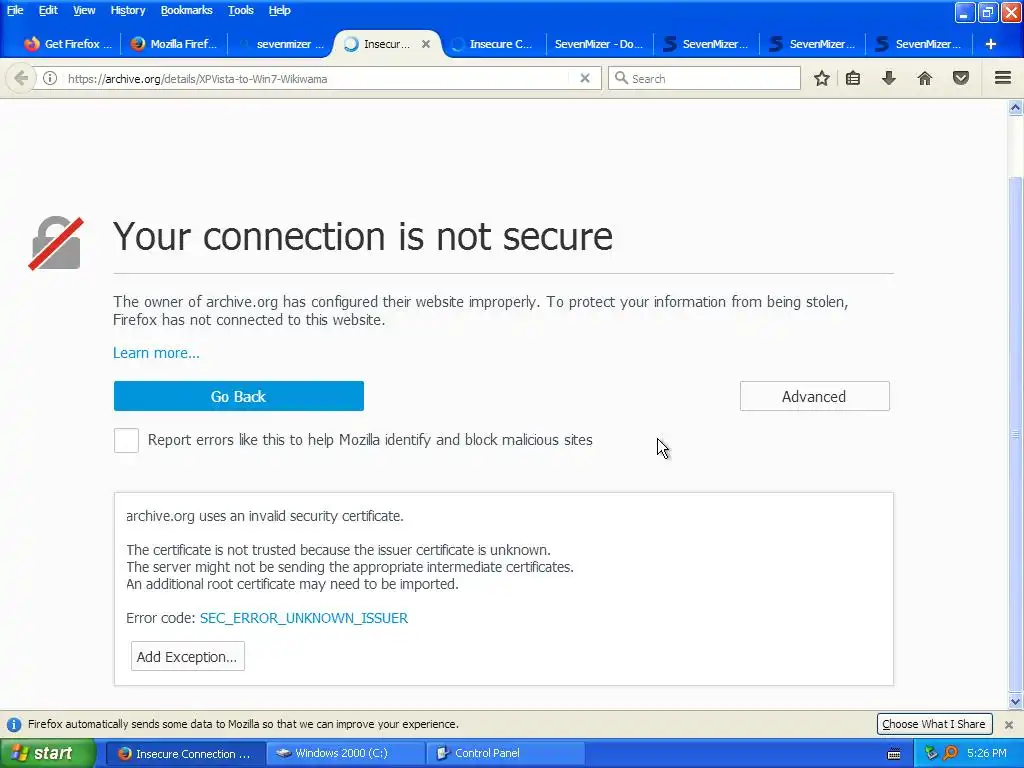
Task: Bookmark this page with the star icon
Action: click(822, 78)
